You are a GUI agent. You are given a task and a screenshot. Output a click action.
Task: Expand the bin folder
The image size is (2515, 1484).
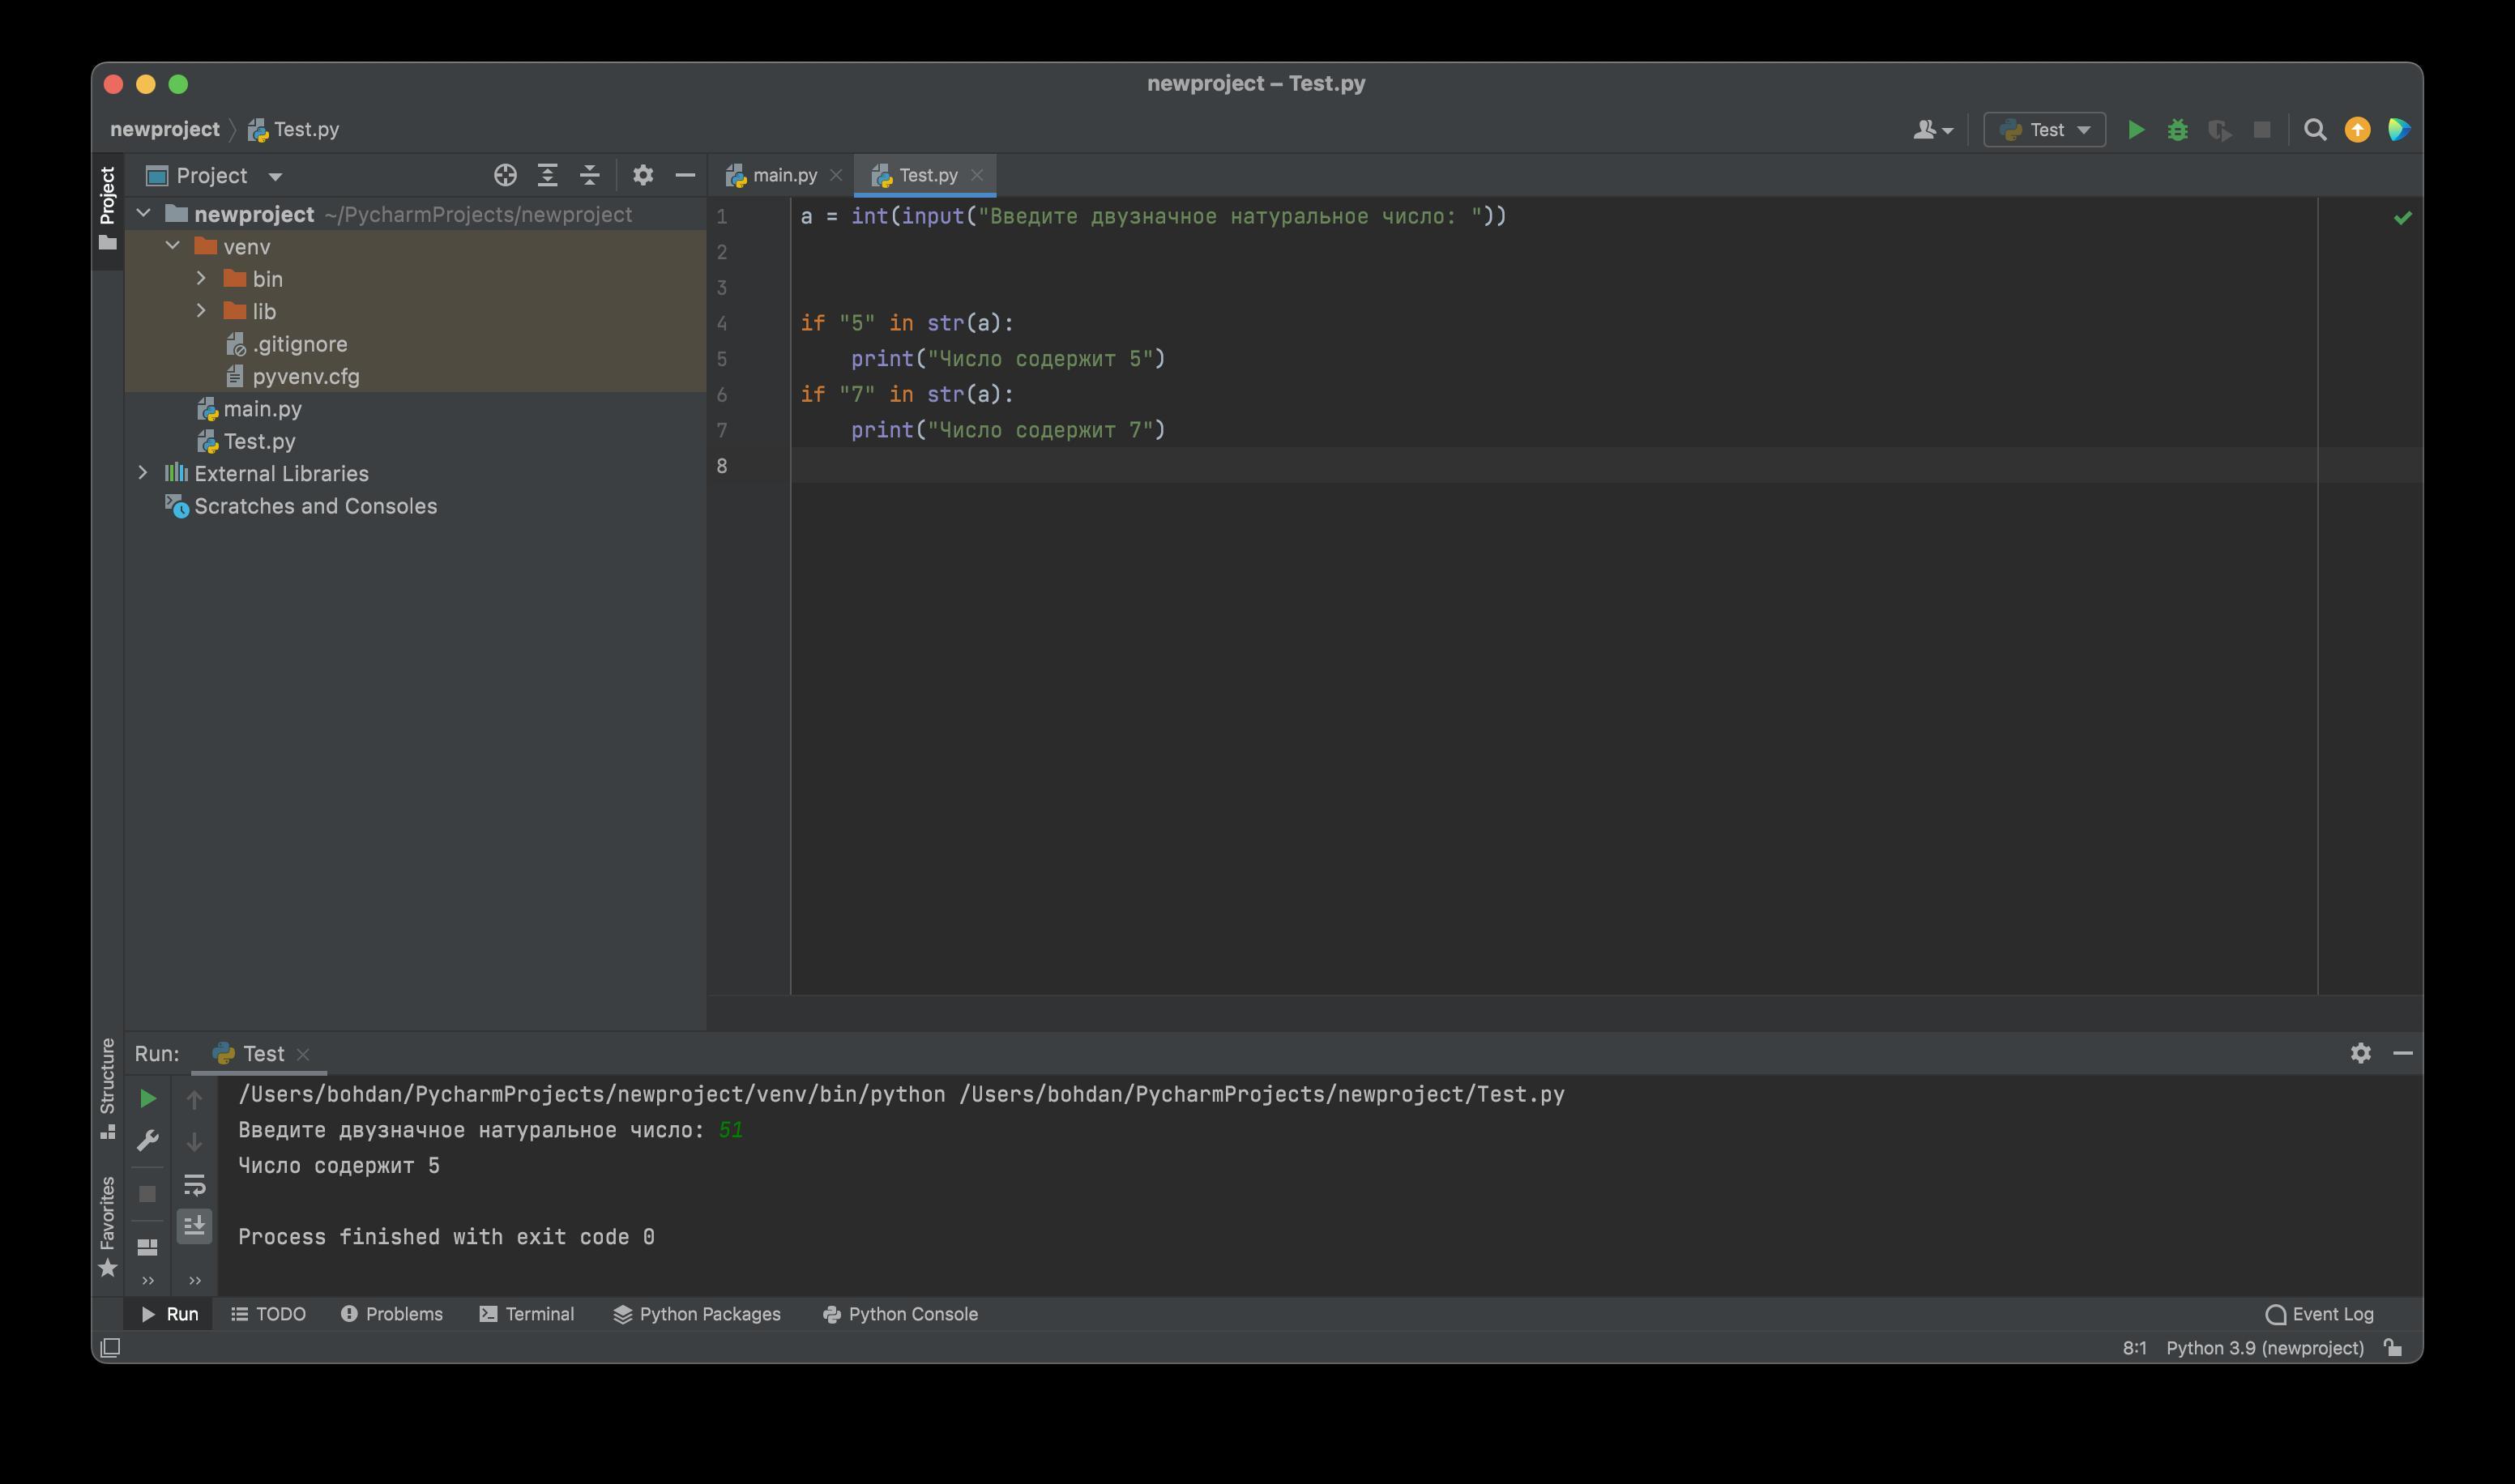[x=201, y=278]
